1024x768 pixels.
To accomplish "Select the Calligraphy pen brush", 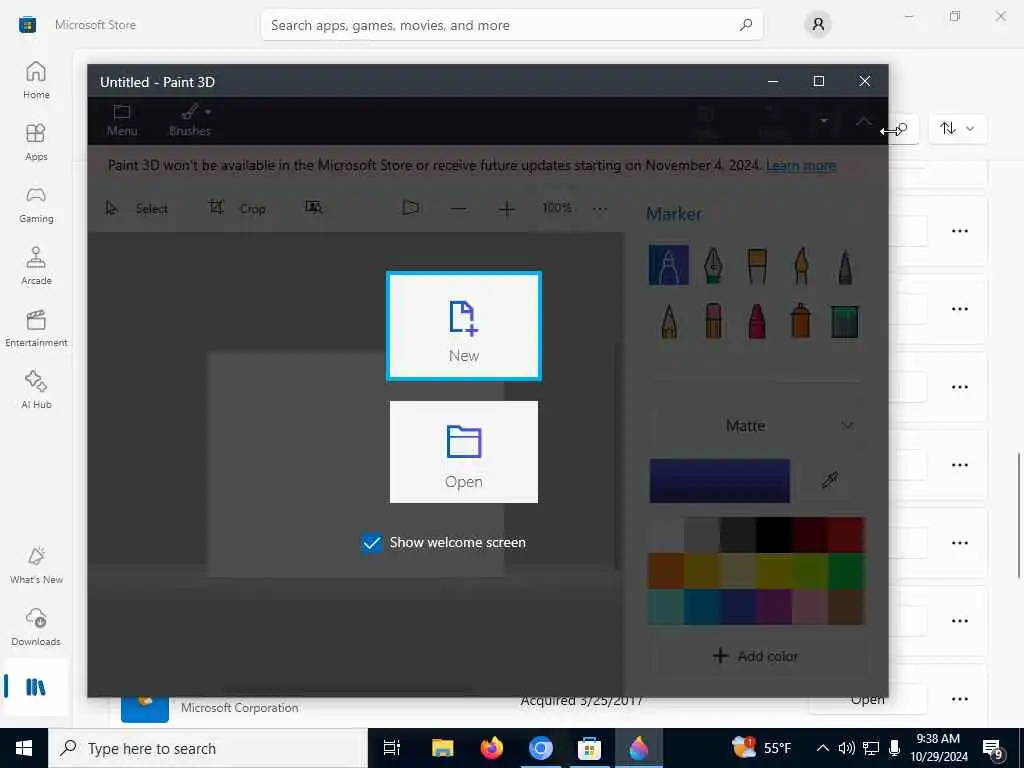I will 713,265.
